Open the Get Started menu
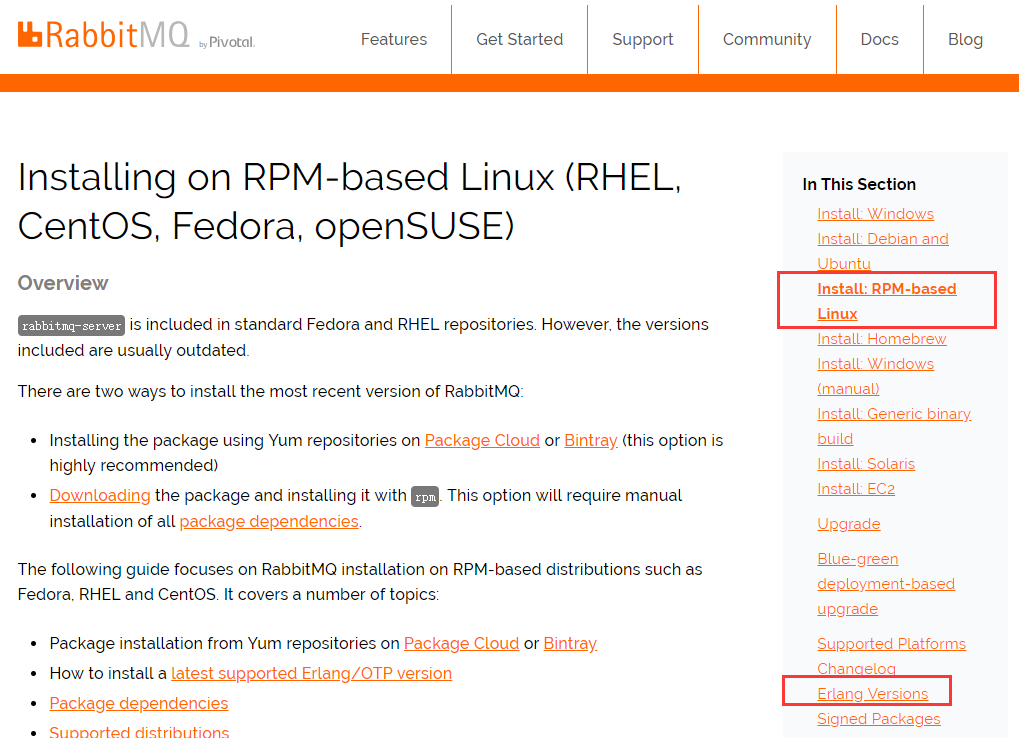The image size is (1019, 738). (x=519, y=40)
